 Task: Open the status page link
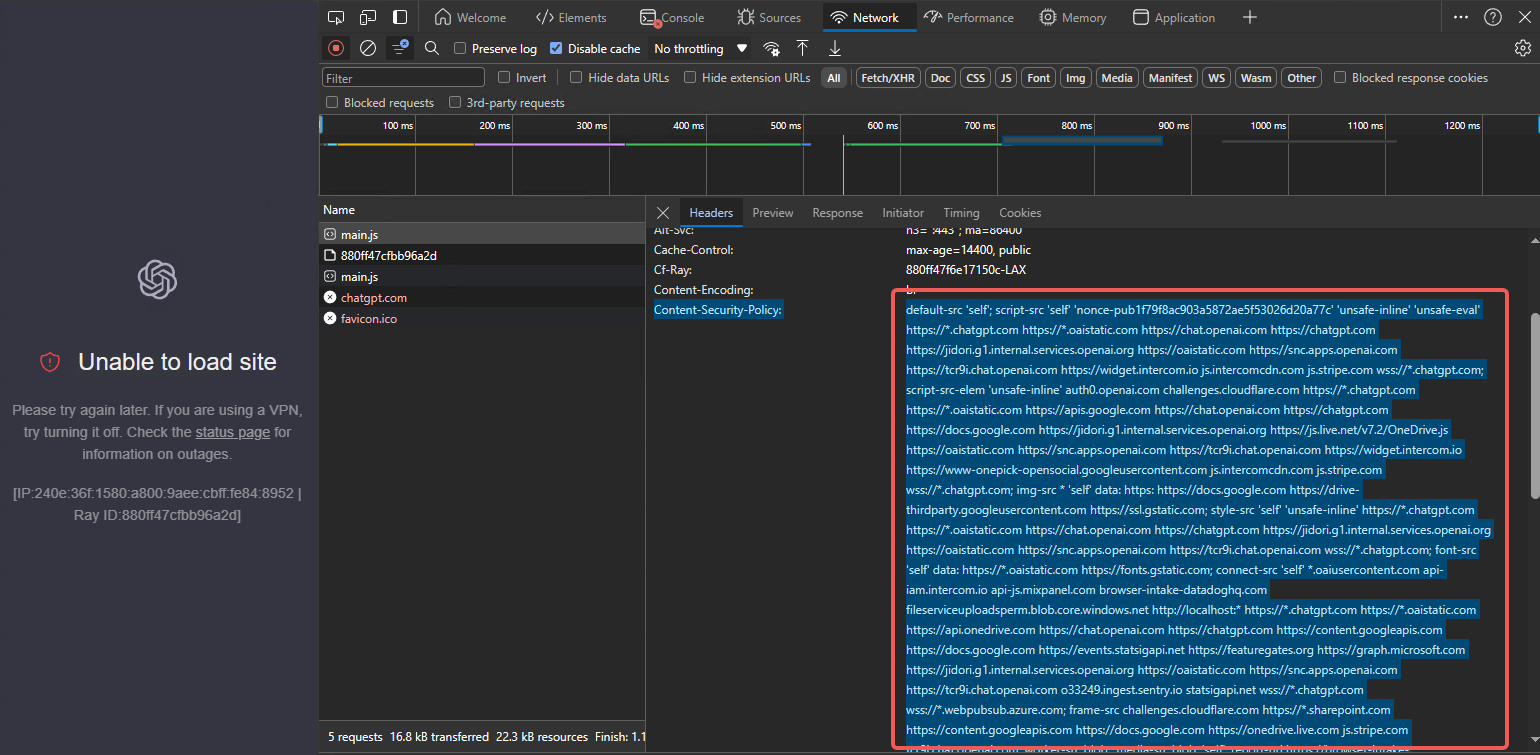232,432
